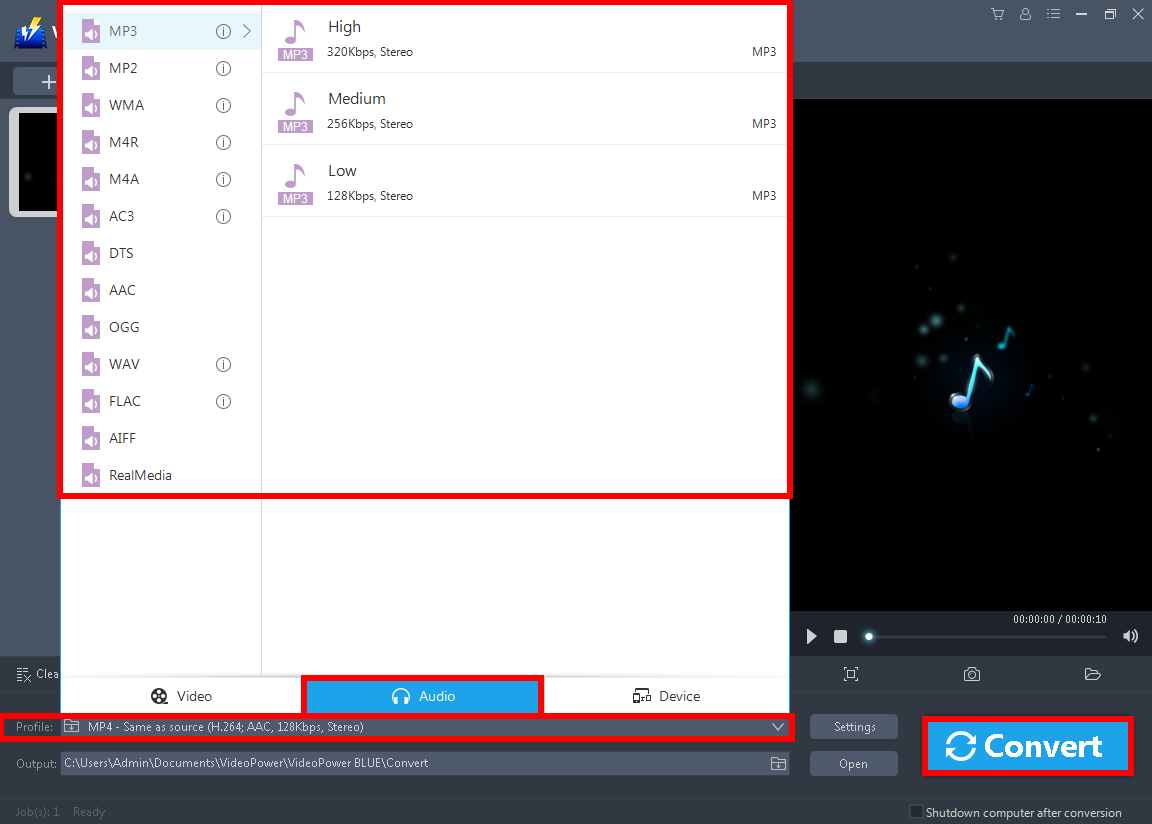
Task: Open the user account icon
Action: (1025, 14)
